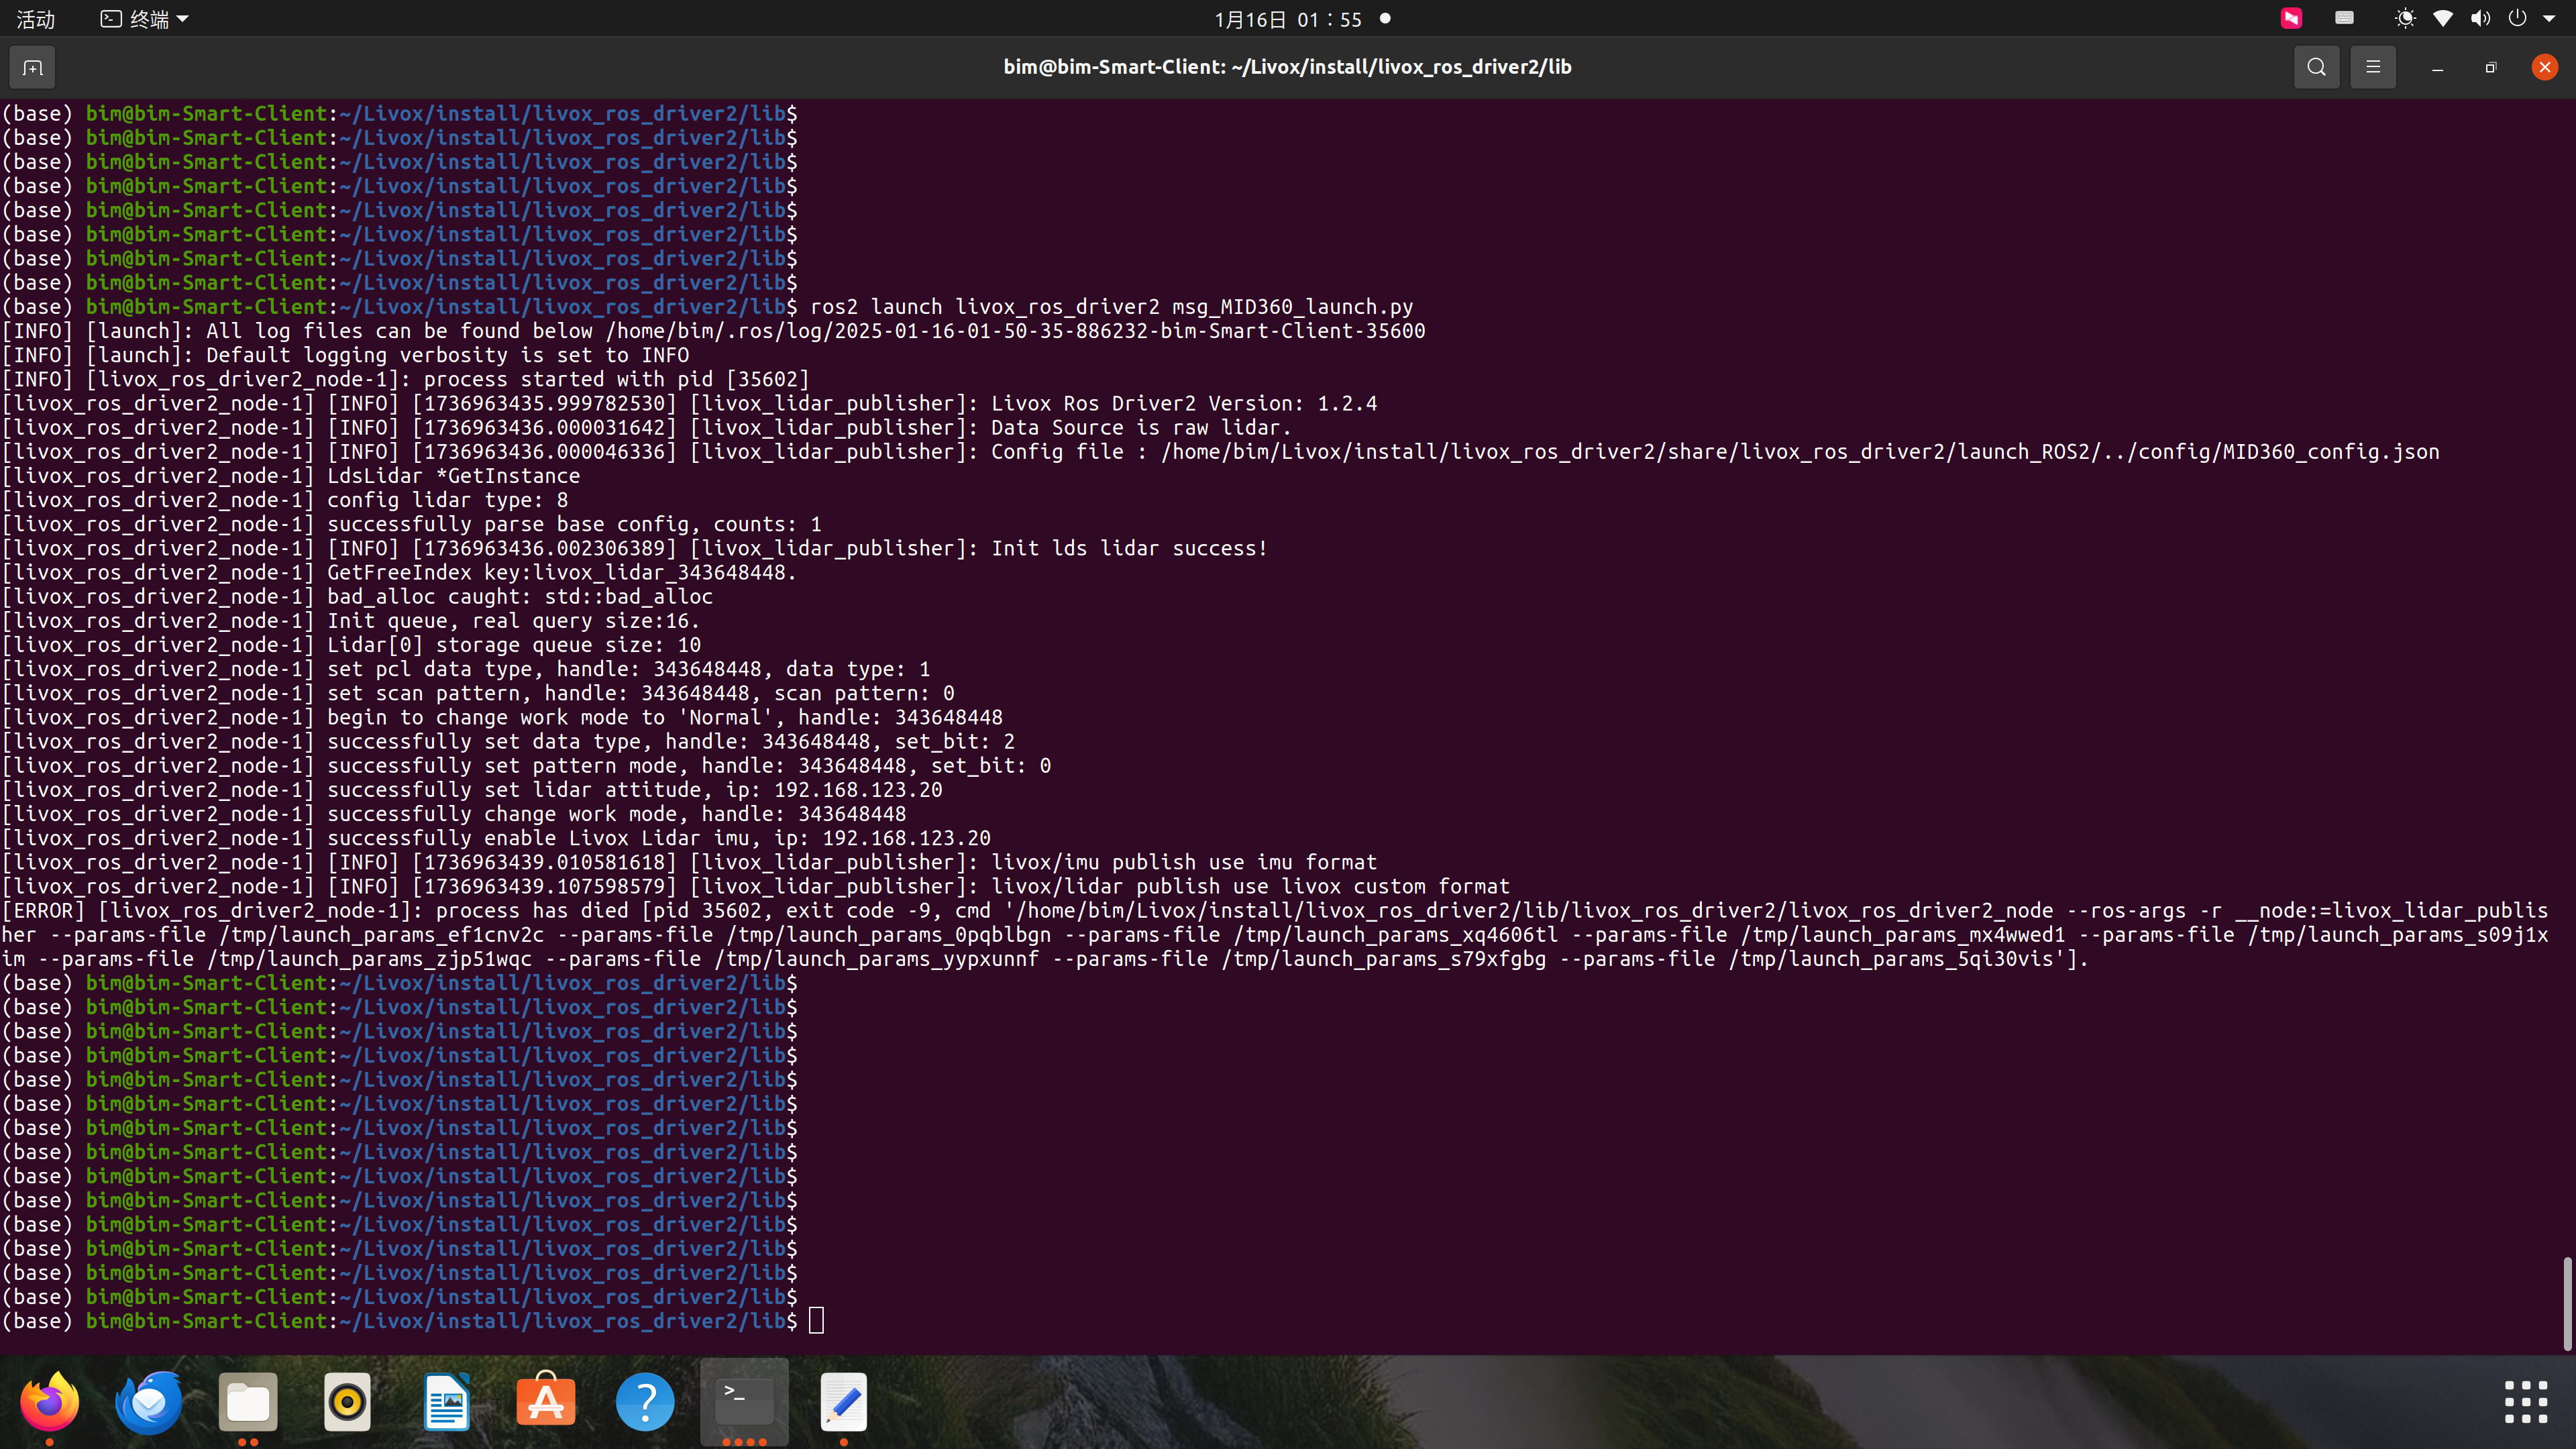Expand the system status menu chevron
Image resolution: width=2576 pixels, height=1449 pixels.
2553,18
